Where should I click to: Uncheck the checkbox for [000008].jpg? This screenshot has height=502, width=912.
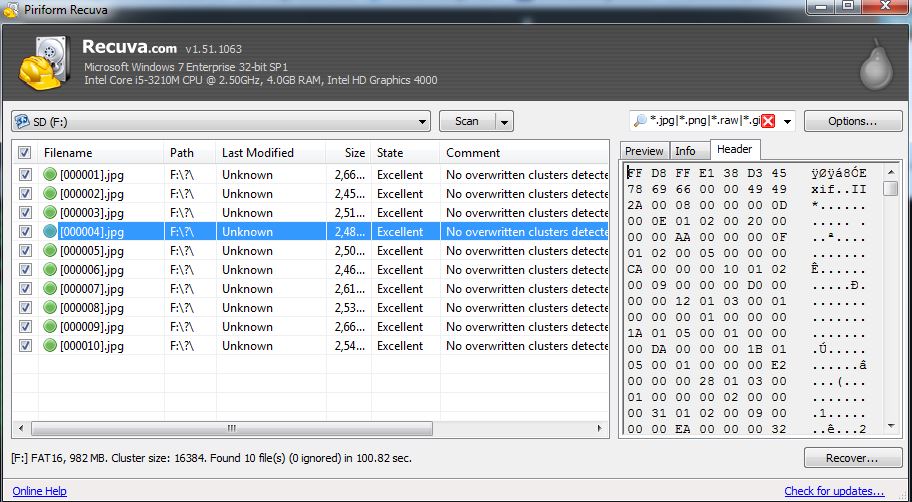(25, 308)
